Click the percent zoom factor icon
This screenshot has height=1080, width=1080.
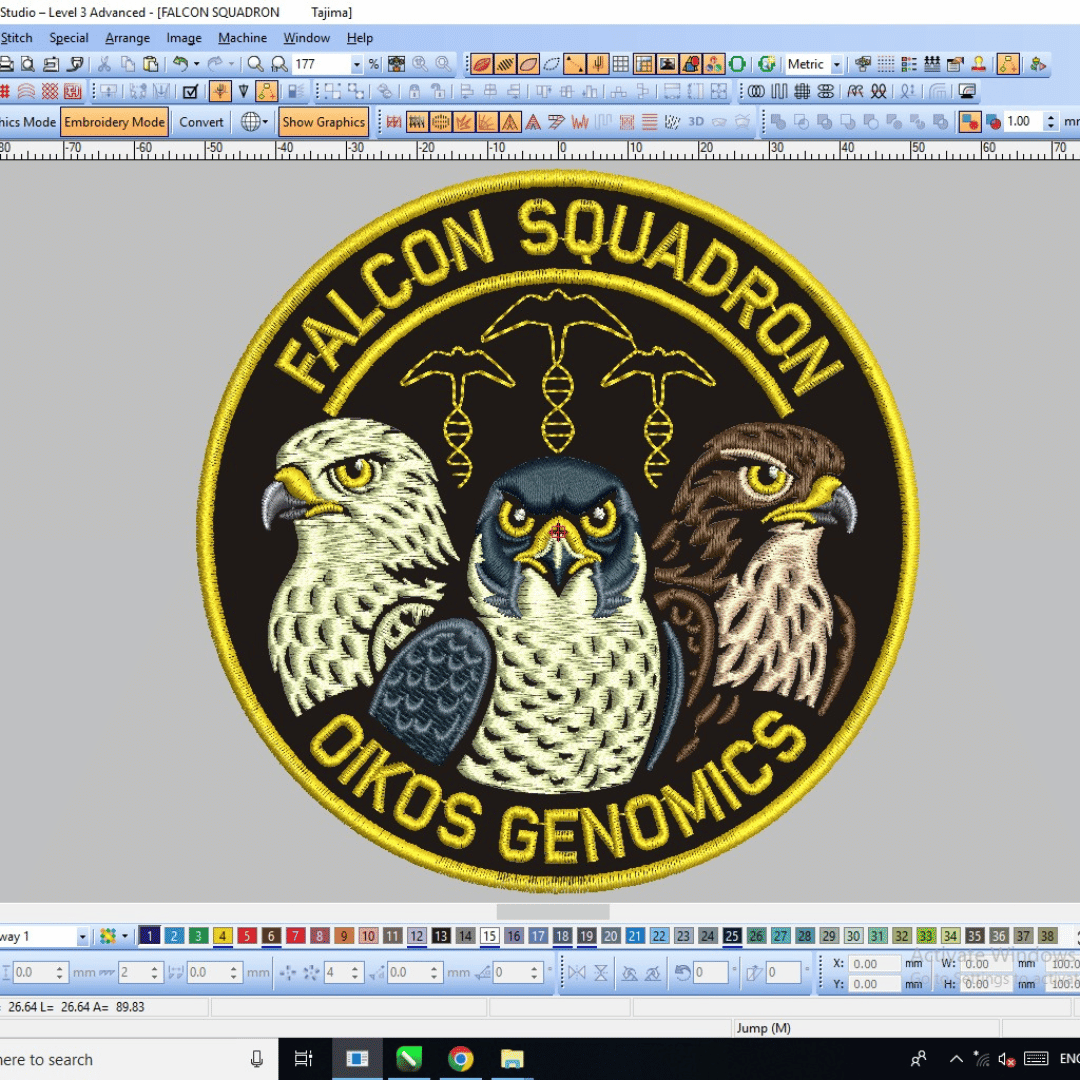coord(374,64)
